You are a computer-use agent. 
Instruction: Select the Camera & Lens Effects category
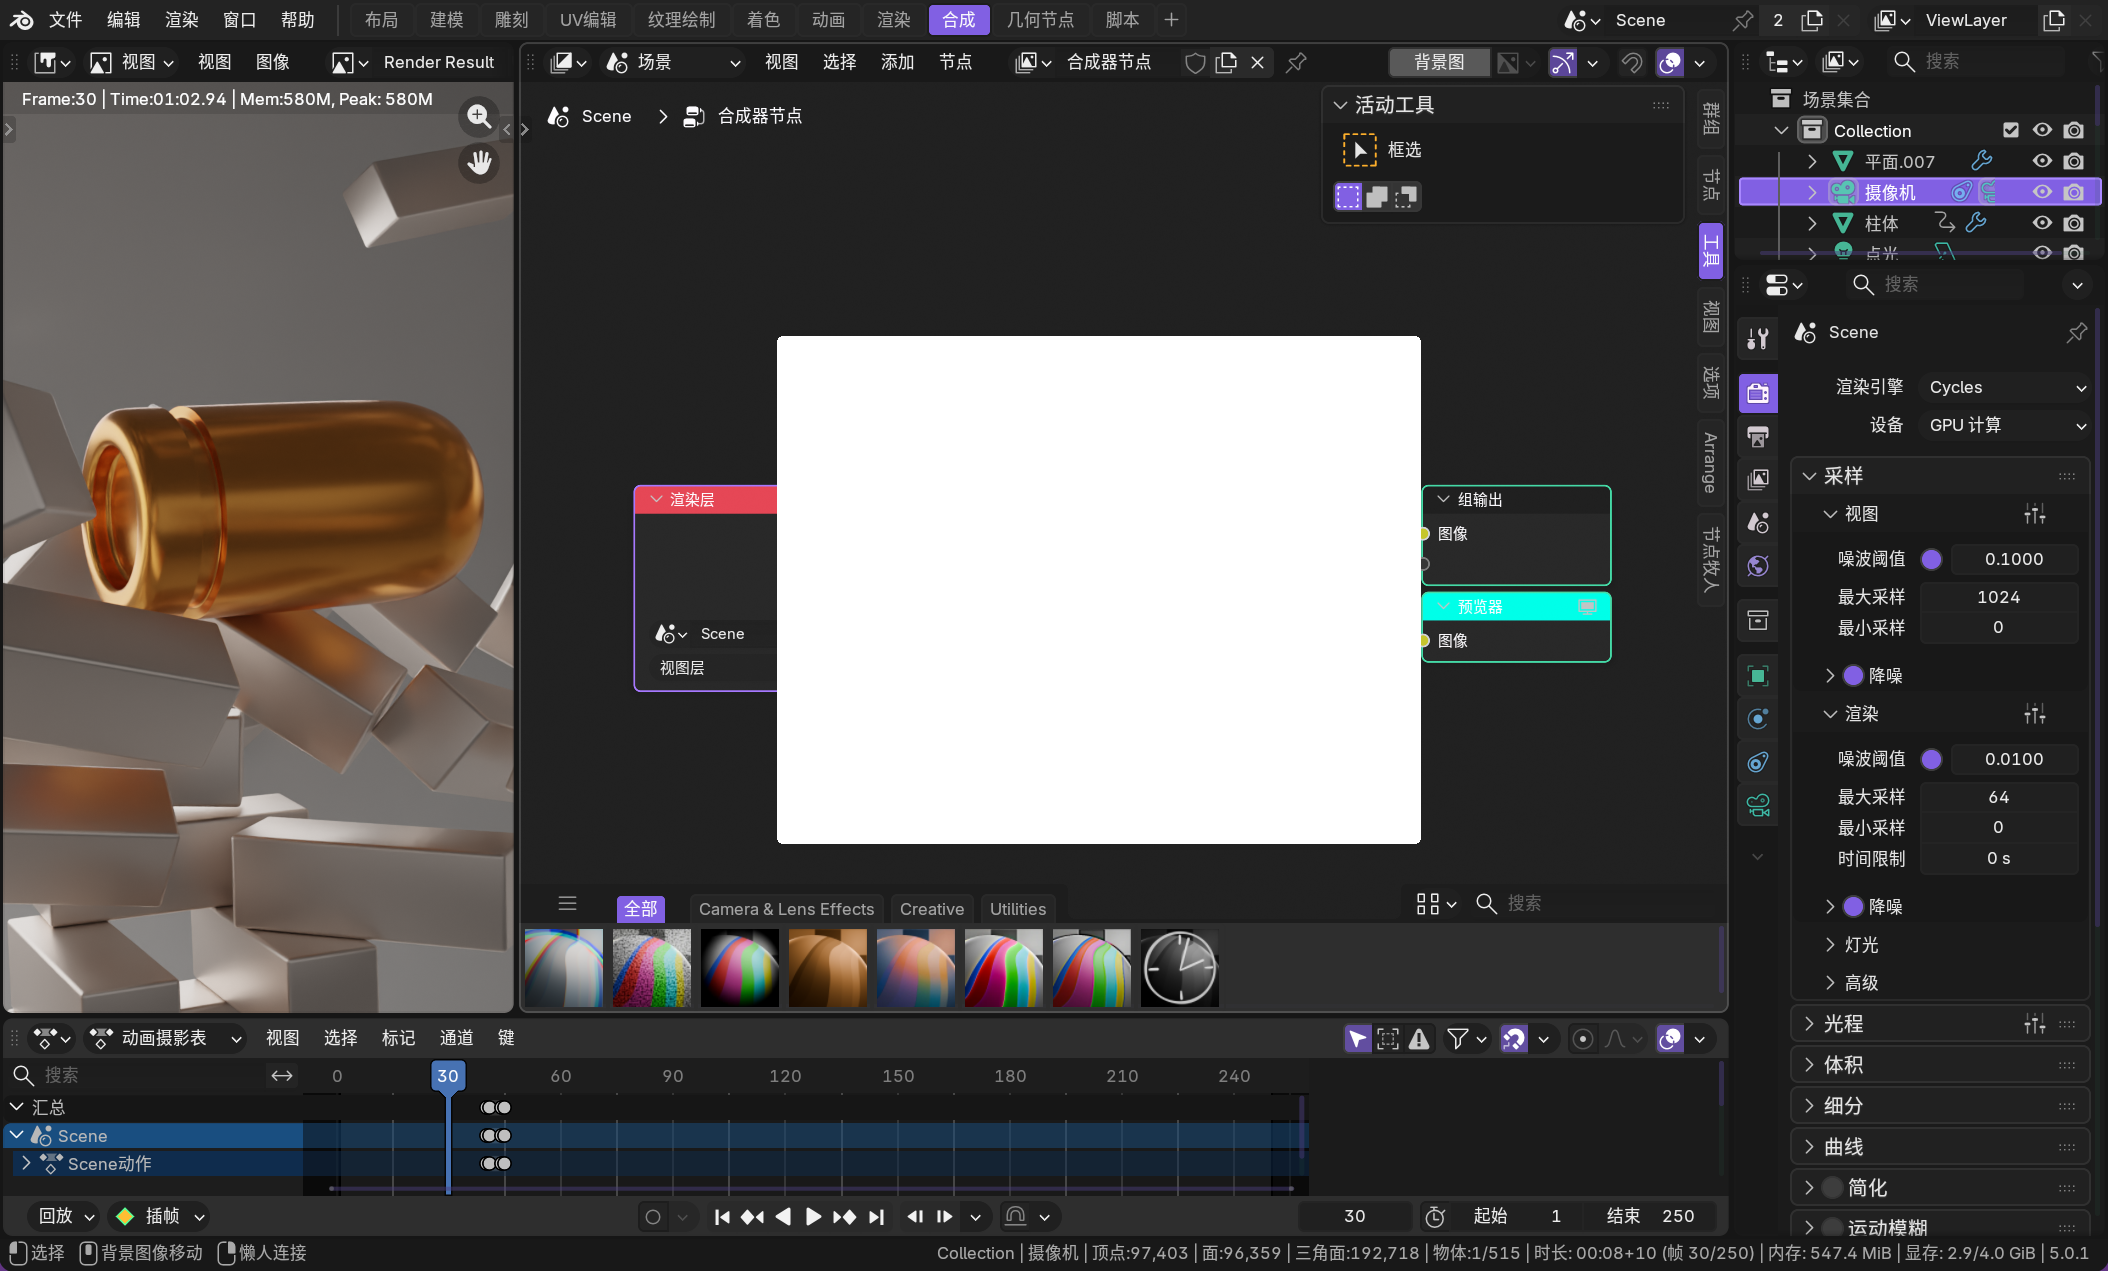(x=786, y=909)
